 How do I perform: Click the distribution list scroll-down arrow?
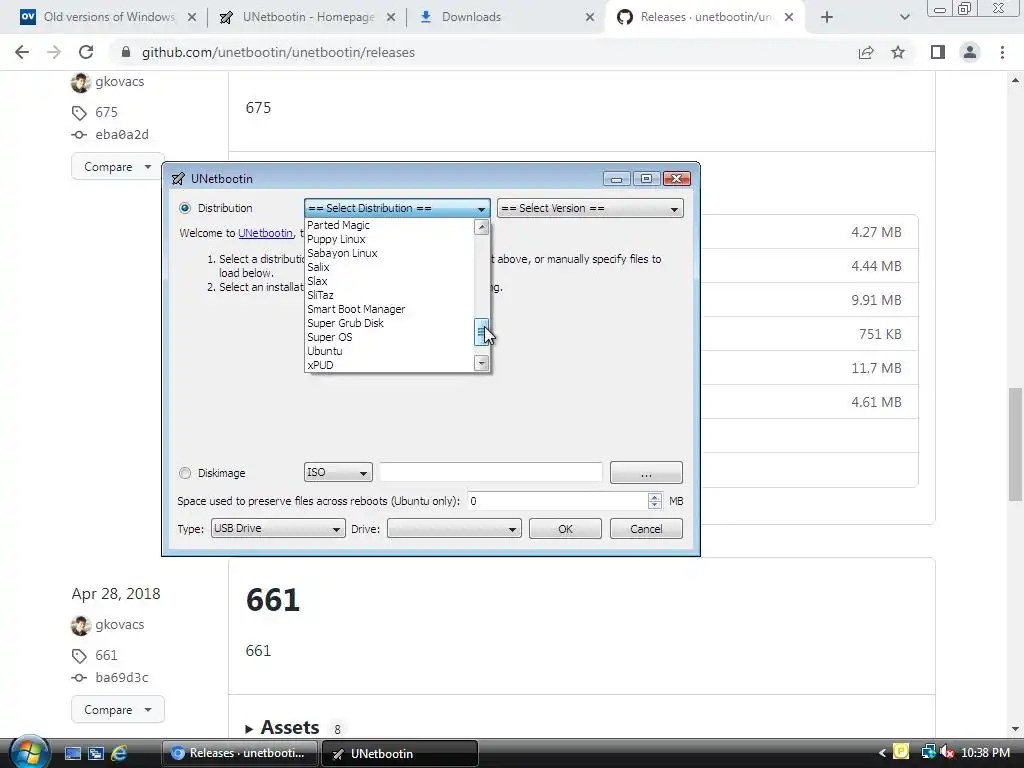click(x=481, y=363)
